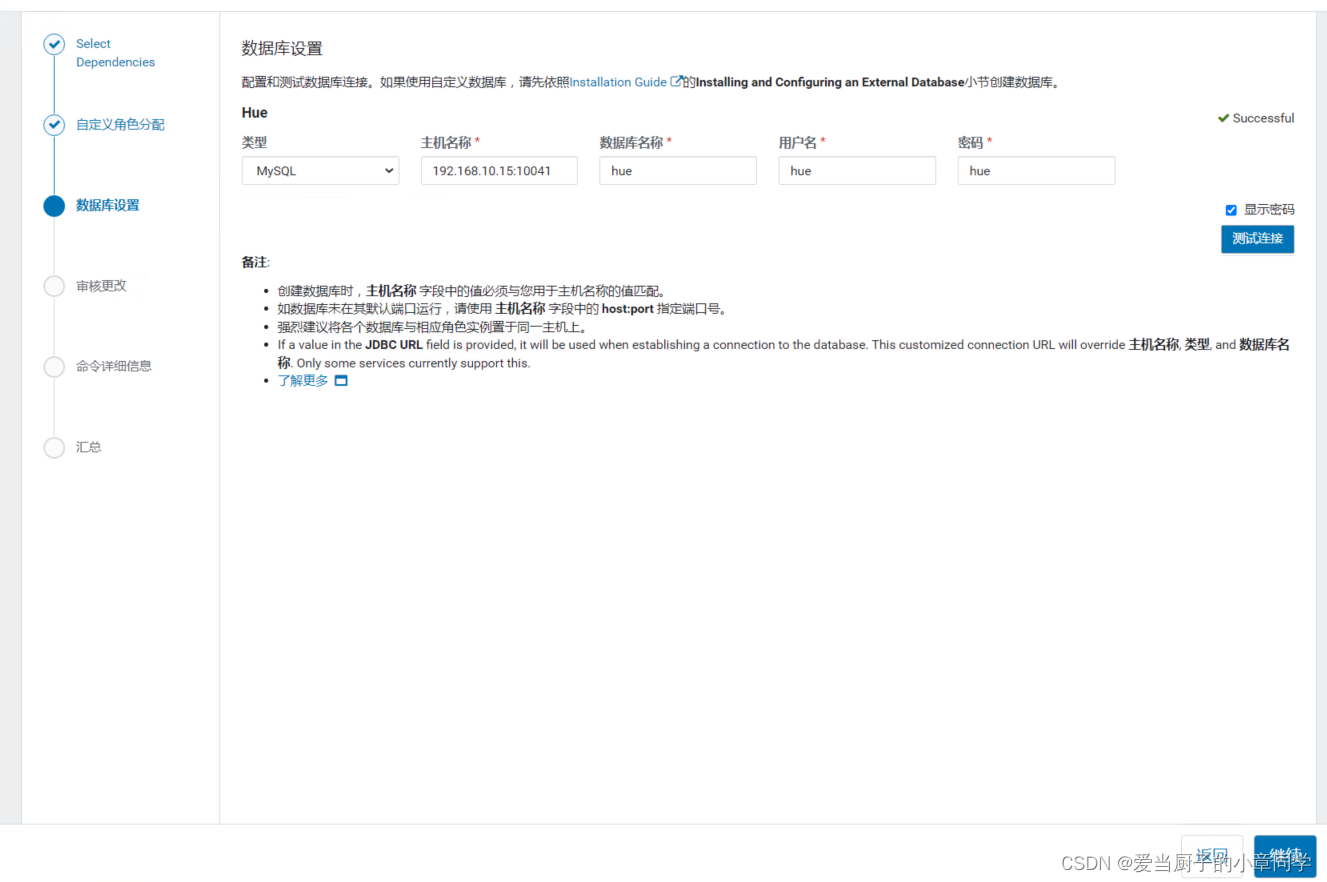Click the green Successful check icon
Screen dimensions: 1327x882
pyautogui.click(x=1223, y=118)
